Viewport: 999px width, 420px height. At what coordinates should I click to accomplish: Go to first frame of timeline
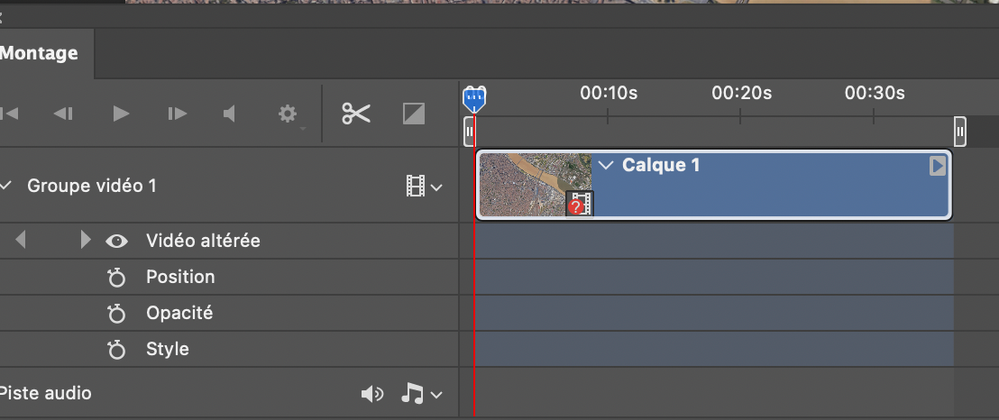[x=9, y=114]
